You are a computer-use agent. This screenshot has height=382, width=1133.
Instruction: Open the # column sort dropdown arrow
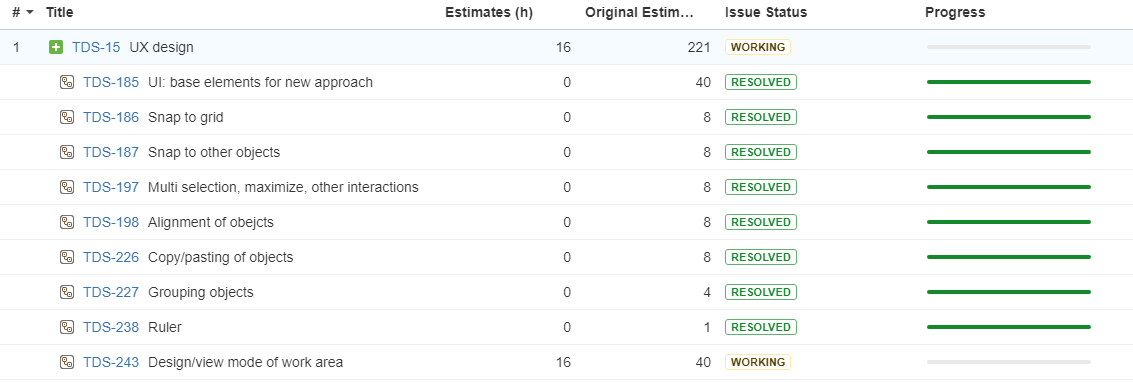click(30, 12)
